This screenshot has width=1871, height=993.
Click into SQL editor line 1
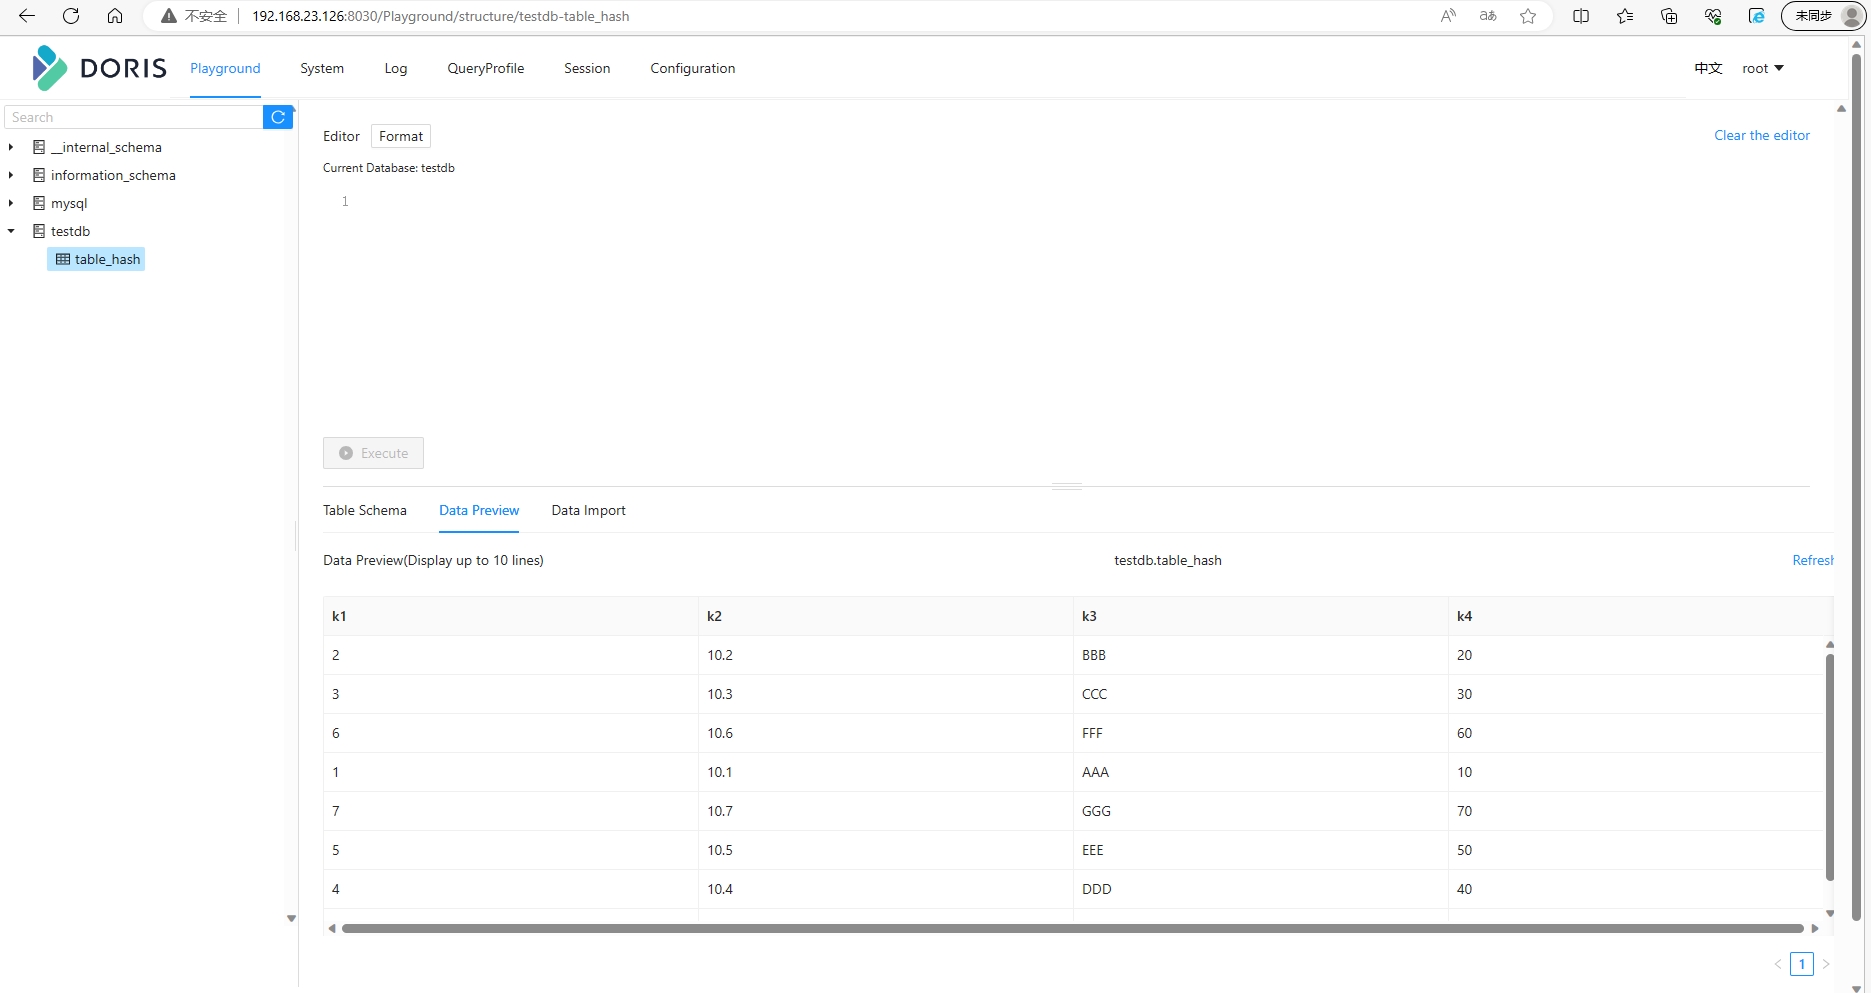pyautogui.click(x=1080, y=201)
